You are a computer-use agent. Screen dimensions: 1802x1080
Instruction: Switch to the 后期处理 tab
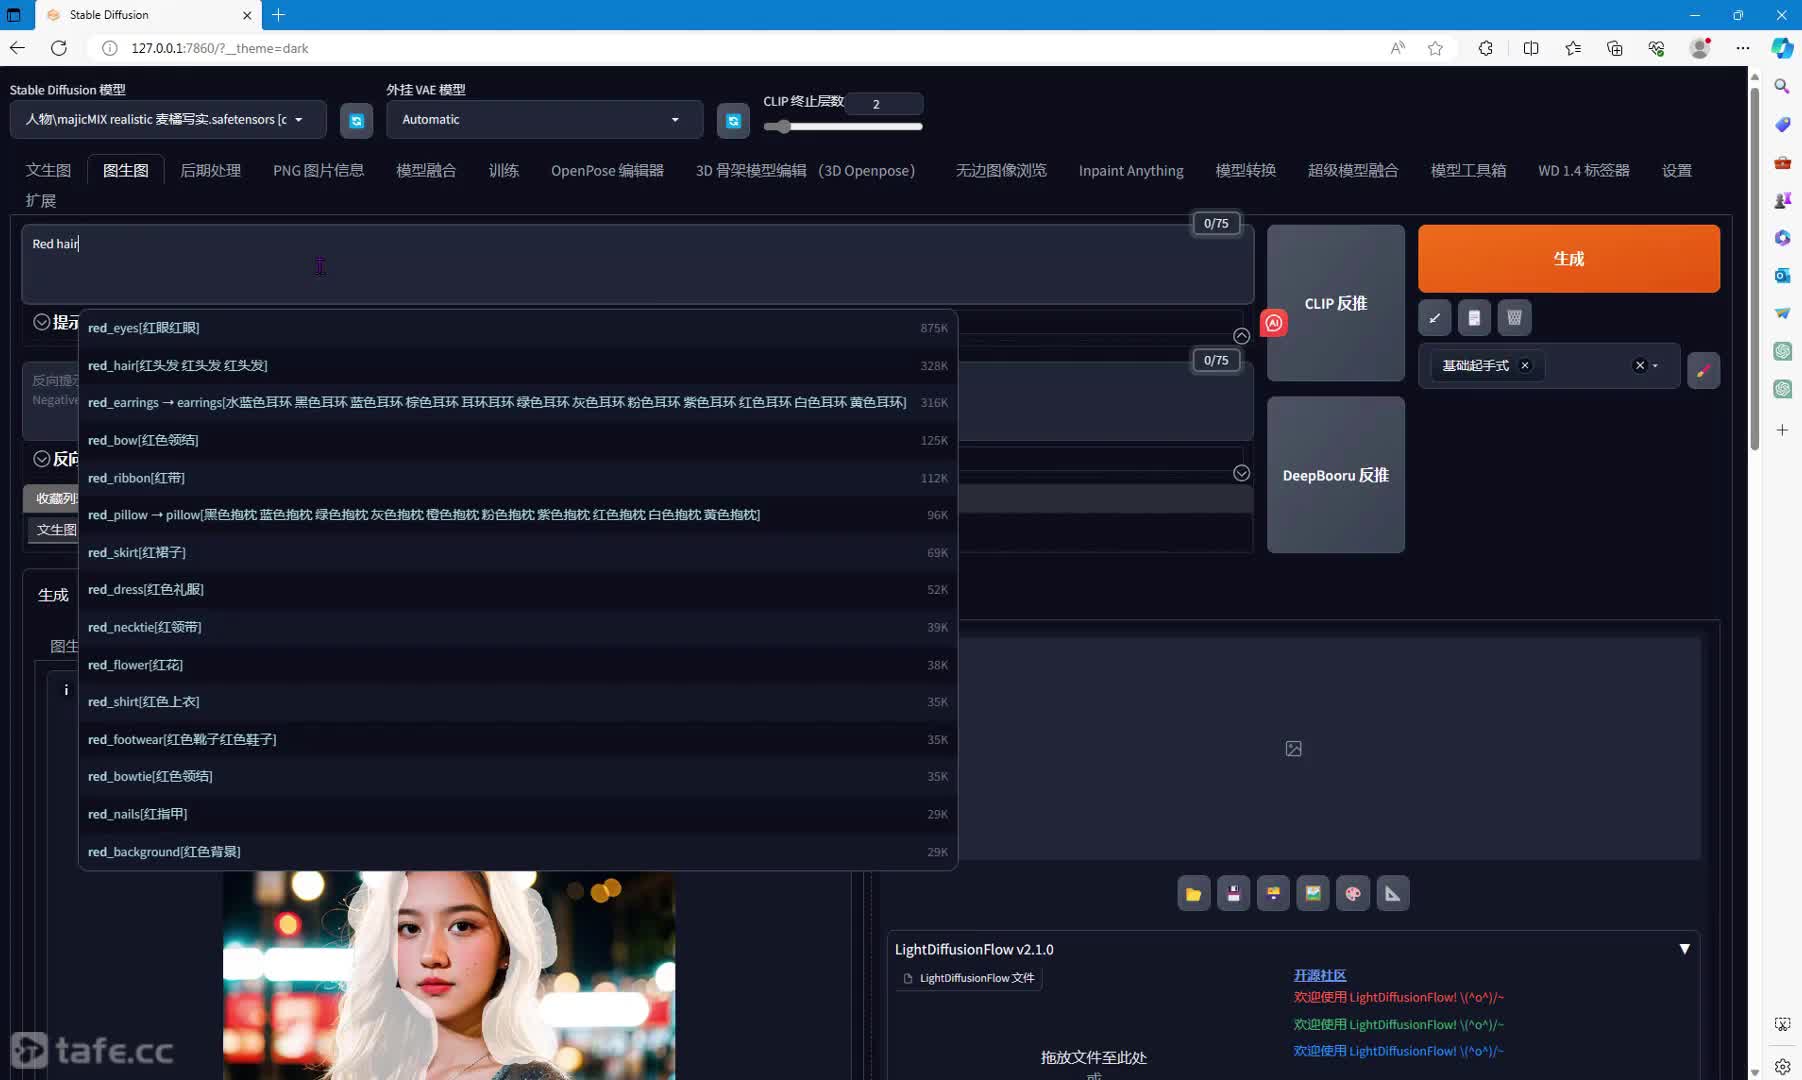click(210, 171)
